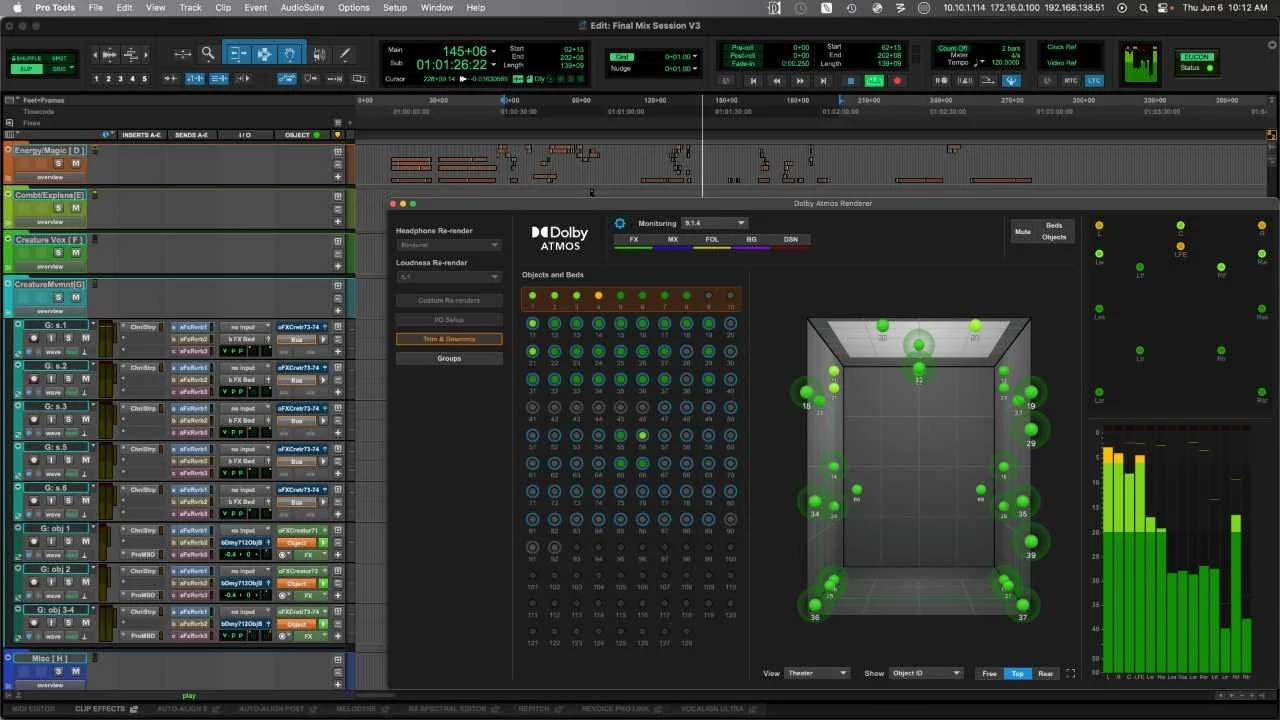
Task: Solo the Energy/Magic [D] track
Action: click(x=58, y=163)
